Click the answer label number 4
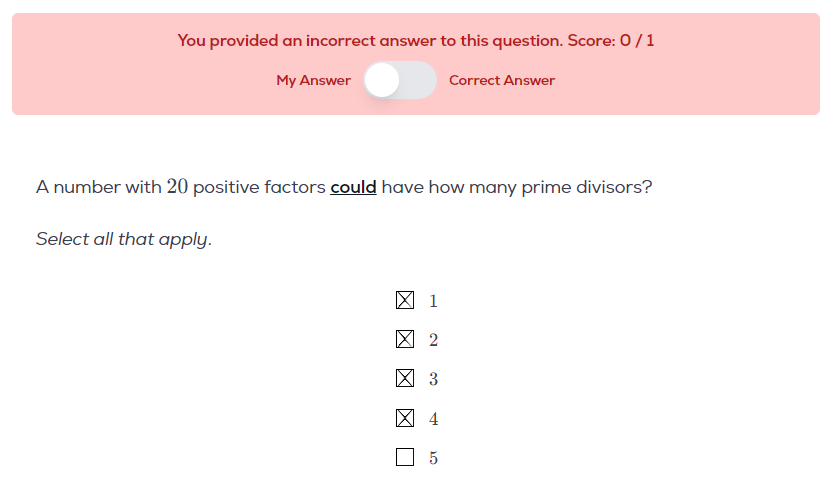The width and height of the screenshot is (828, 479). pyautogui.click(x=433, y=419)
